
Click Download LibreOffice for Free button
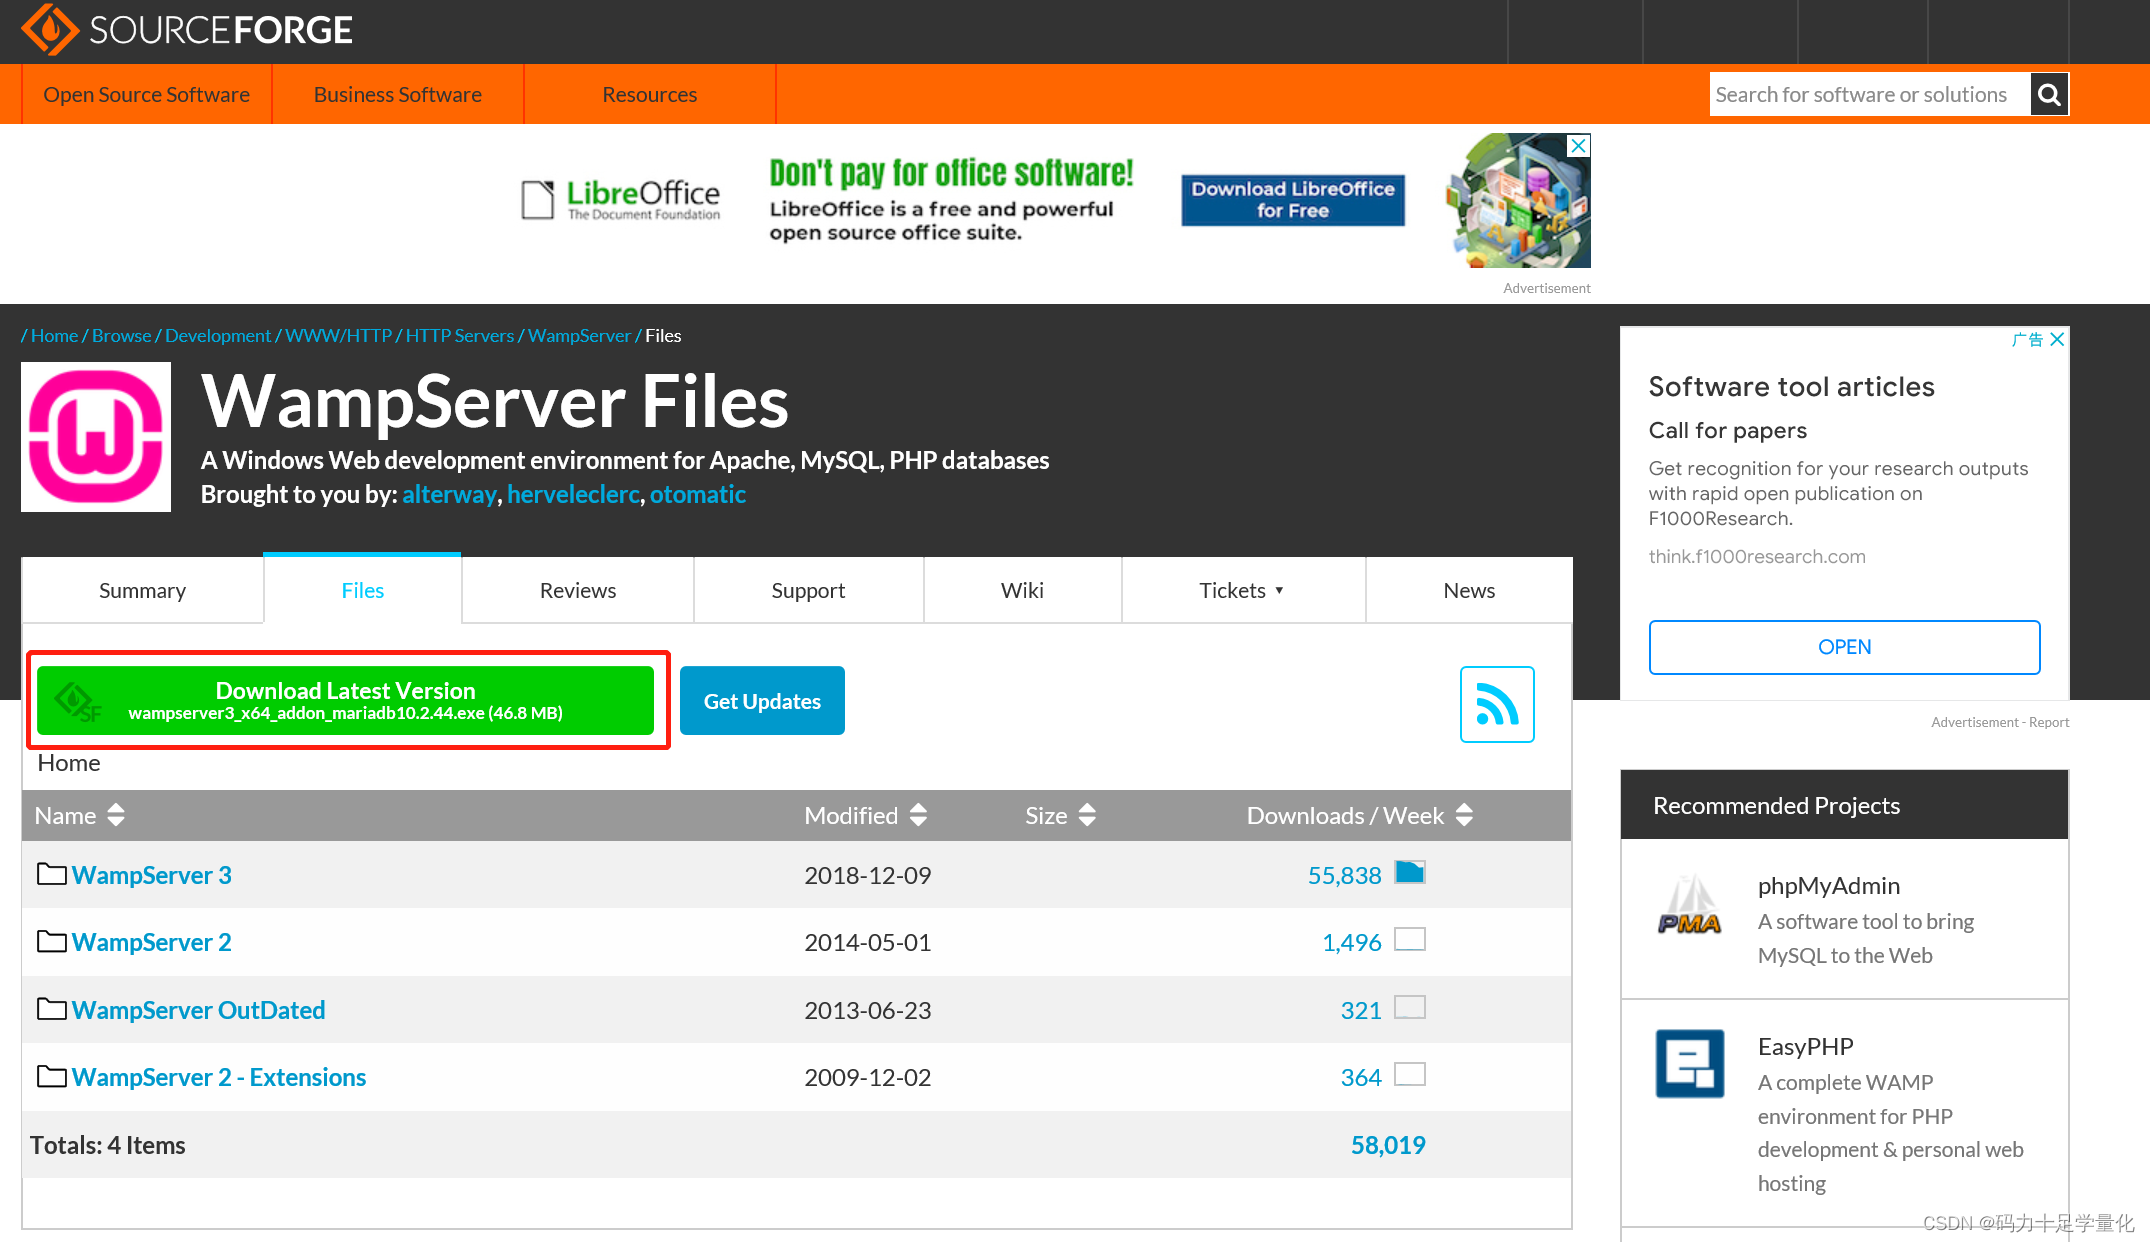(1293, 200)
